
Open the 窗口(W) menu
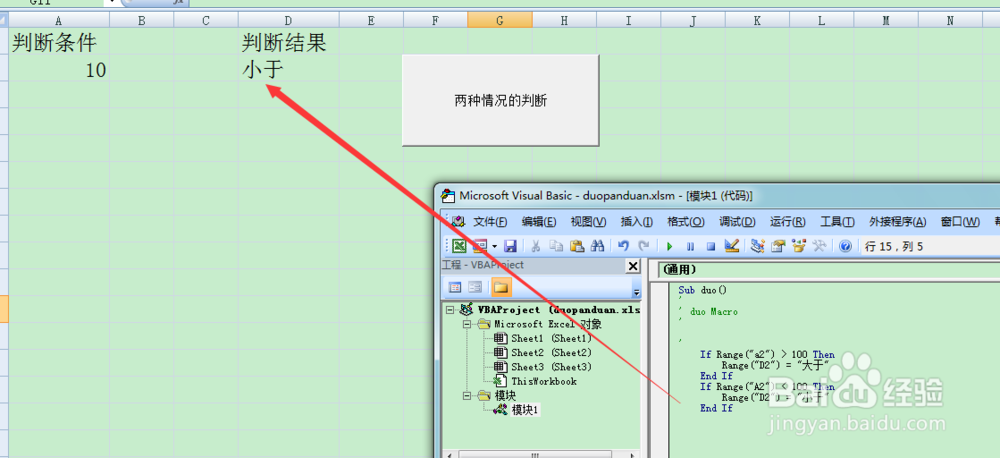click(x=960, y=222)
